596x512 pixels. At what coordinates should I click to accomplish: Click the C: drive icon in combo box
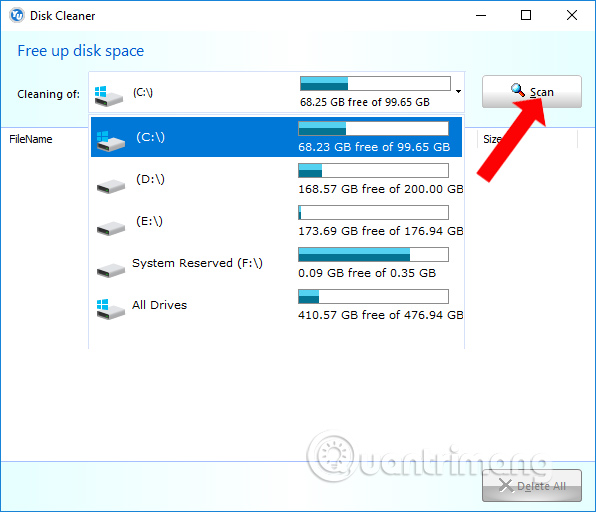109,96
